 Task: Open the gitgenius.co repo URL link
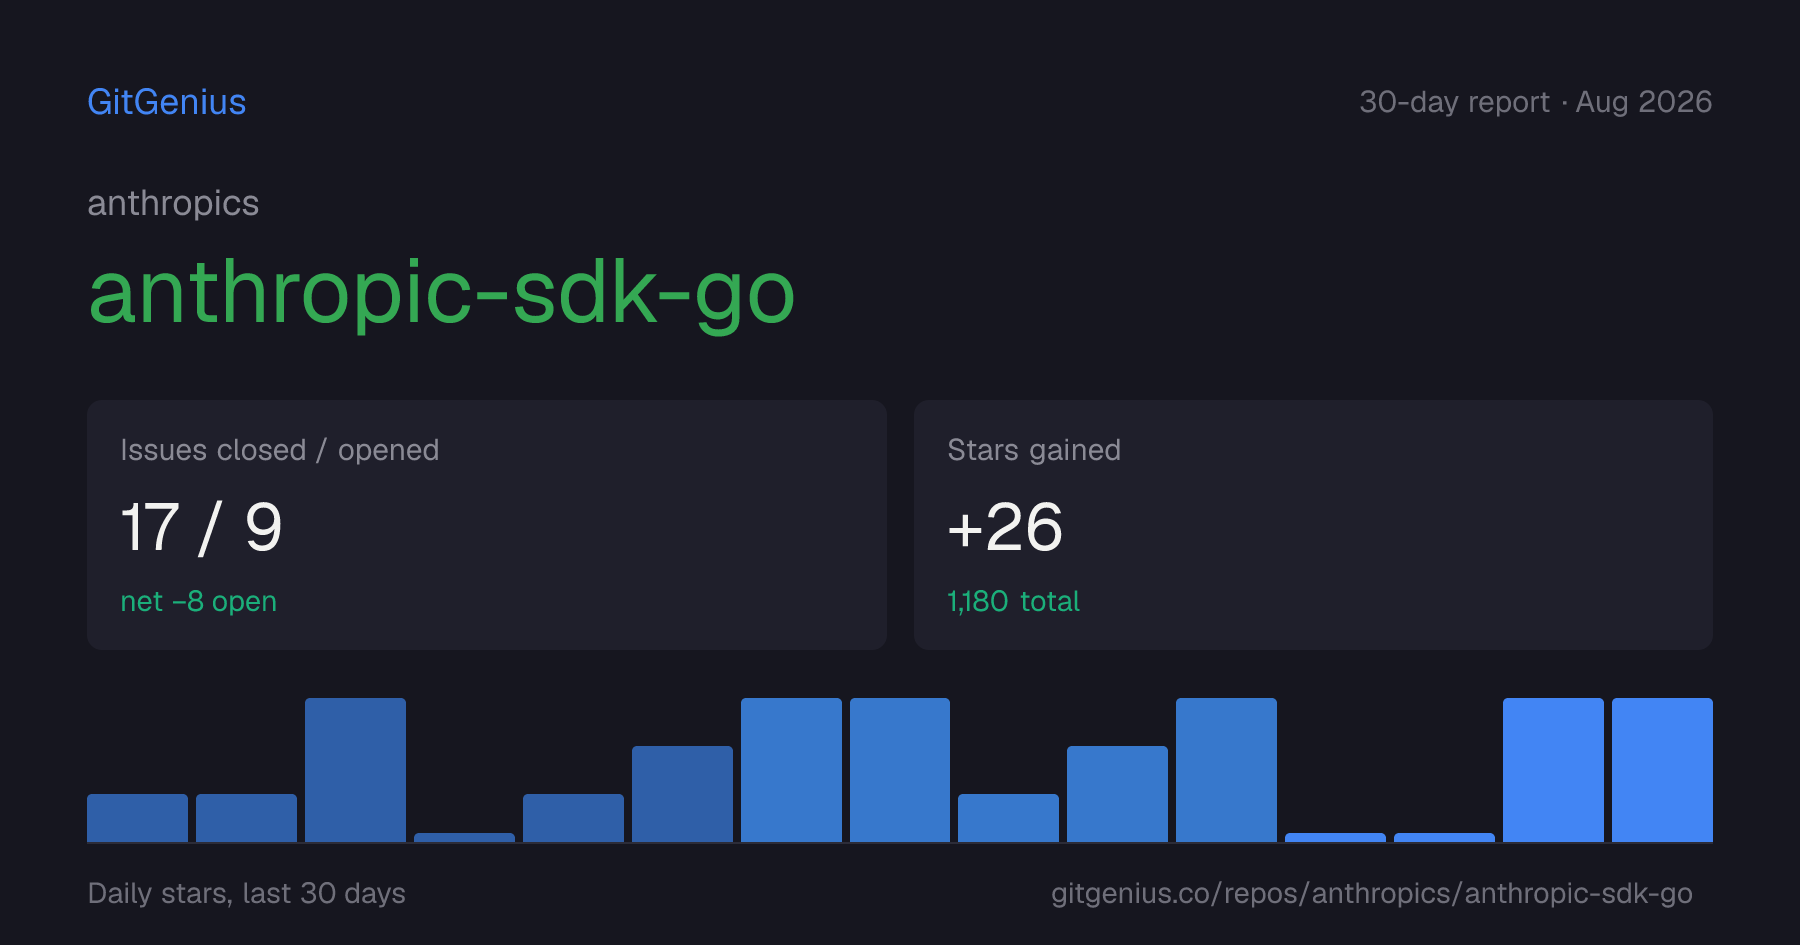coord(1371,893)
